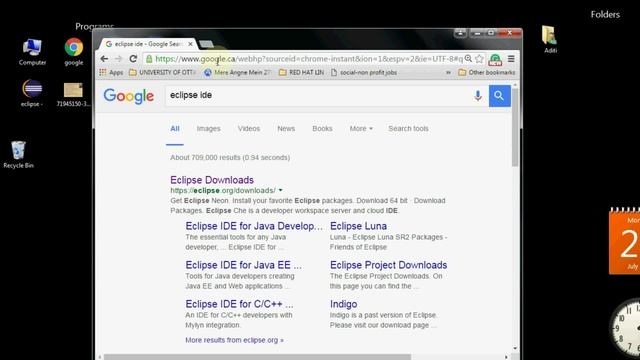Start voice search with microphone icon
Image resolution: width=640 pixels, height=360 pixels.
point(478,96)
